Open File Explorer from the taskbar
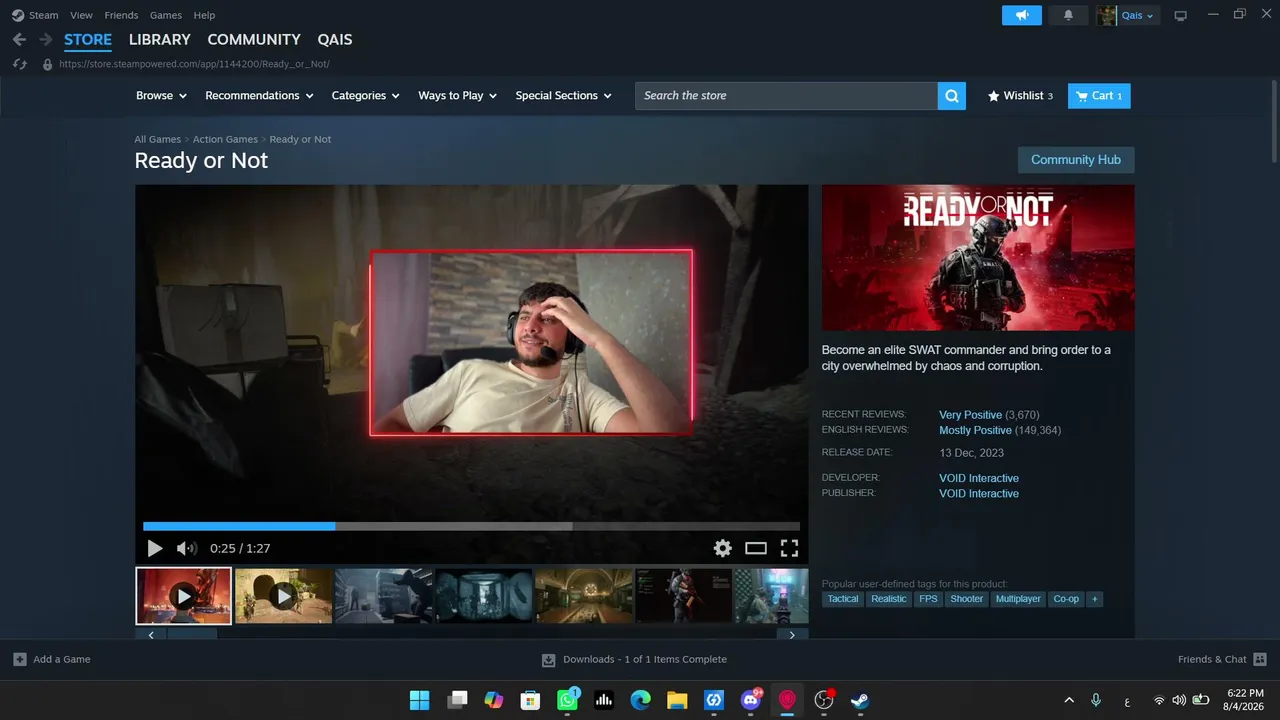Image resolution: width=1280 pixels, height=720 pixels. 677,700
